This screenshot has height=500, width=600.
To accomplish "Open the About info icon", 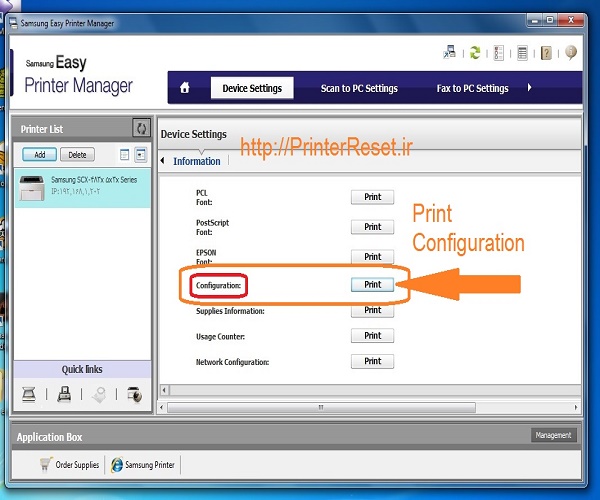I will 571,52.
